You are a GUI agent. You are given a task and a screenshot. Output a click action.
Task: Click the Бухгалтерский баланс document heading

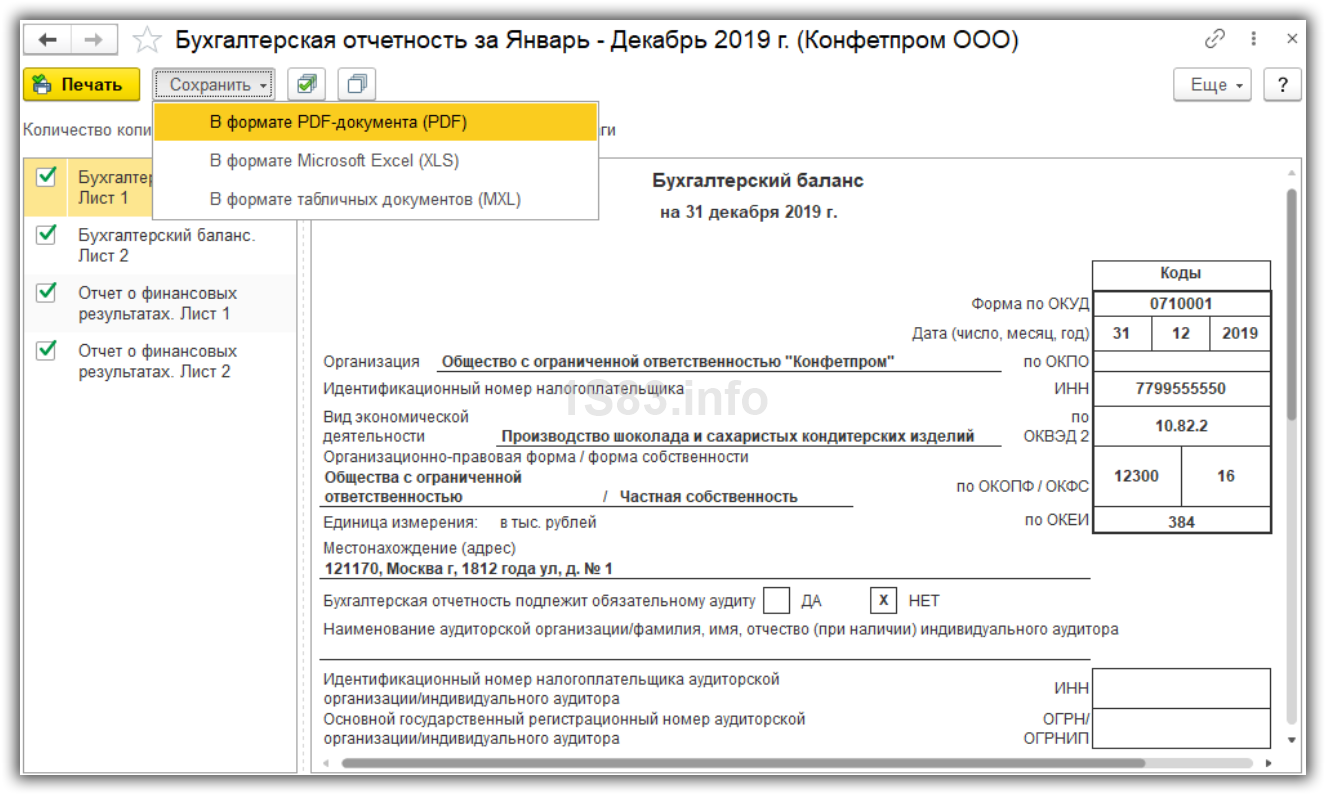pos(758,181)
